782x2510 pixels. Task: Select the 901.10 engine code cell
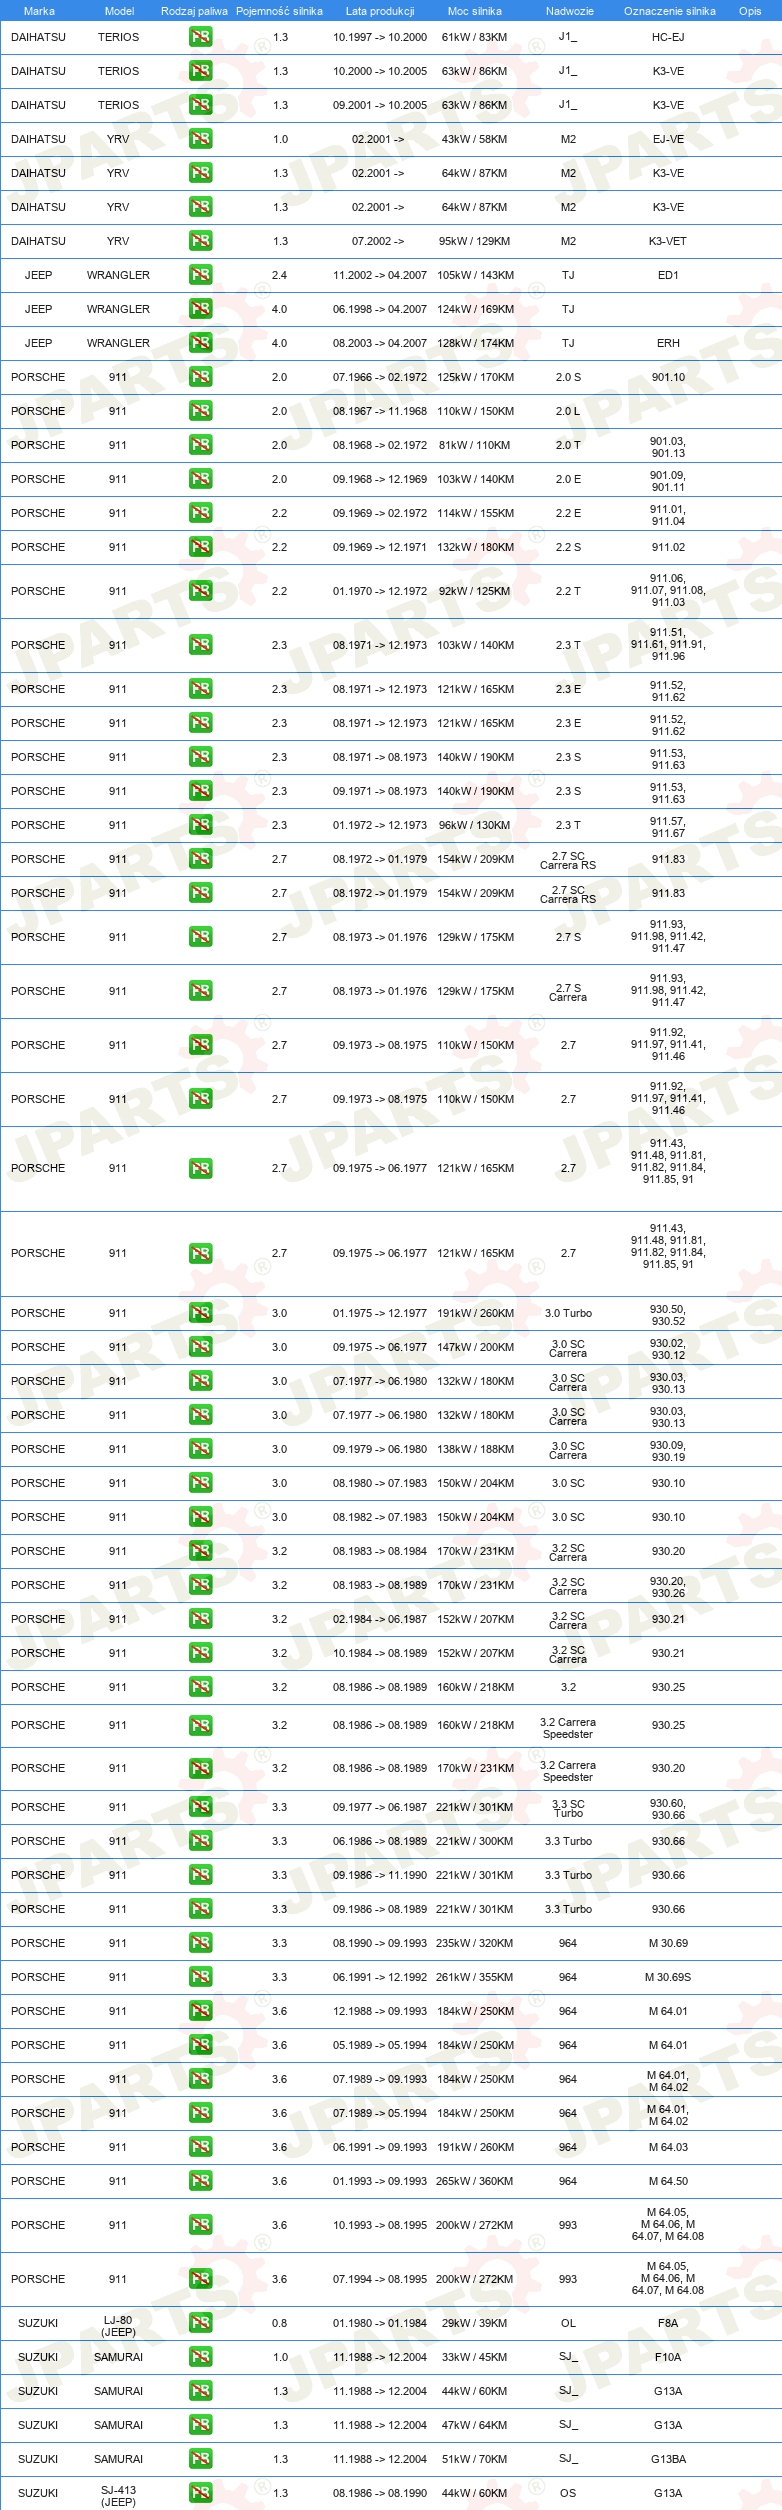668,377
